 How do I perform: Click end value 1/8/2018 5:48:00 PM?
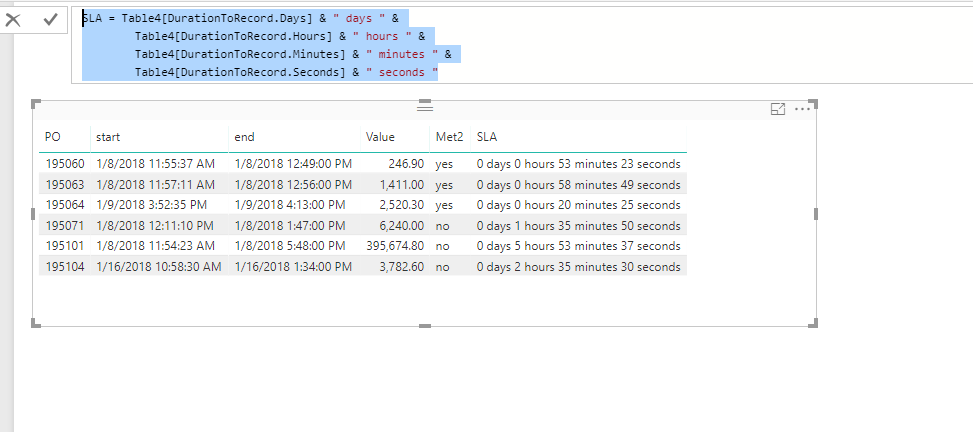coord(290,246)
